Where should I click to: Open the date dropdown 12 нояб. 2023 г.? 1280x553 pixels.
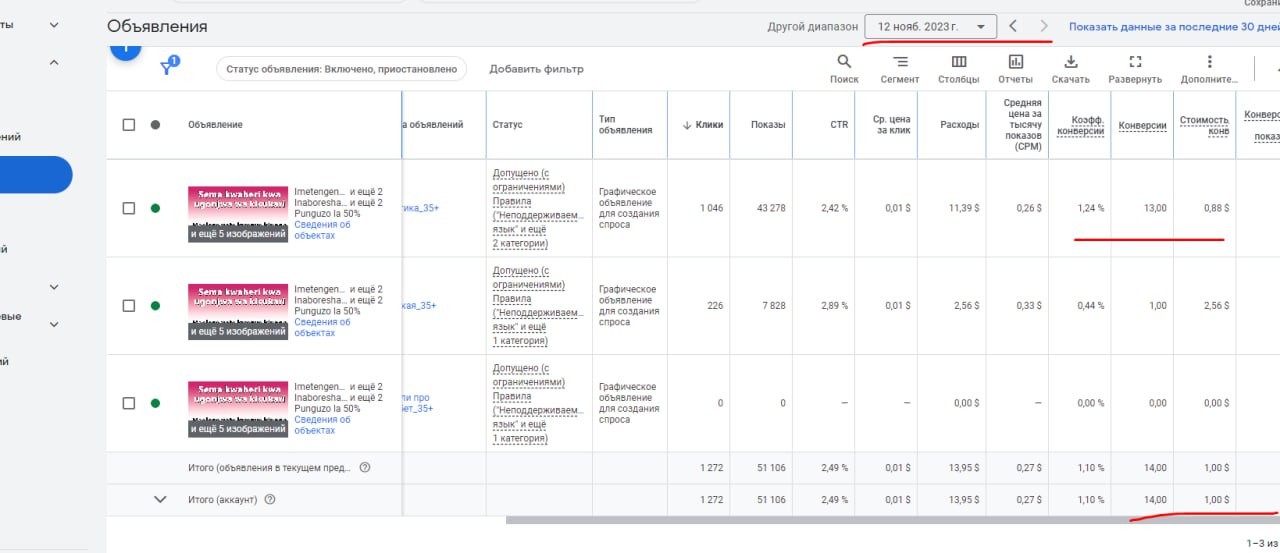click(930, 27)
